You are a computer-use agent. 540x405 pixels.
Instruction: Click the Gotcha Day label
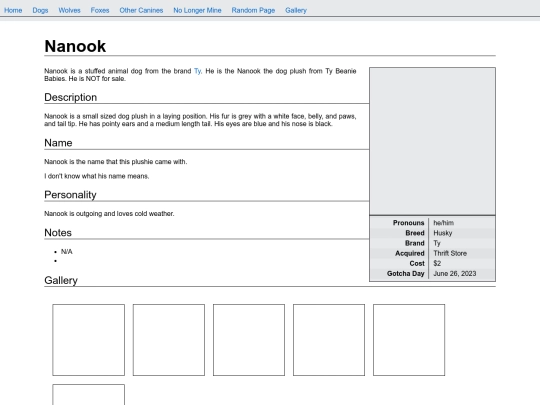tap(406, 273)
